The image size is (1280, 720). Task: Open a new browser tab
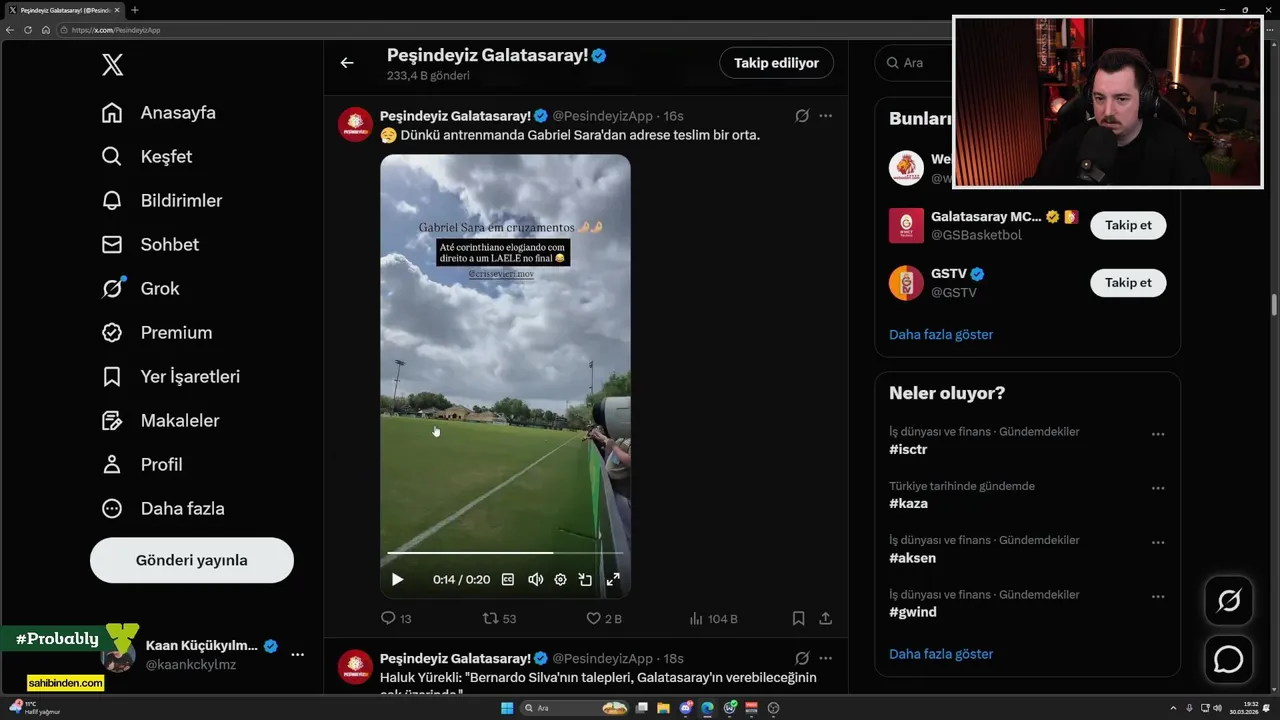pos(135,10)
